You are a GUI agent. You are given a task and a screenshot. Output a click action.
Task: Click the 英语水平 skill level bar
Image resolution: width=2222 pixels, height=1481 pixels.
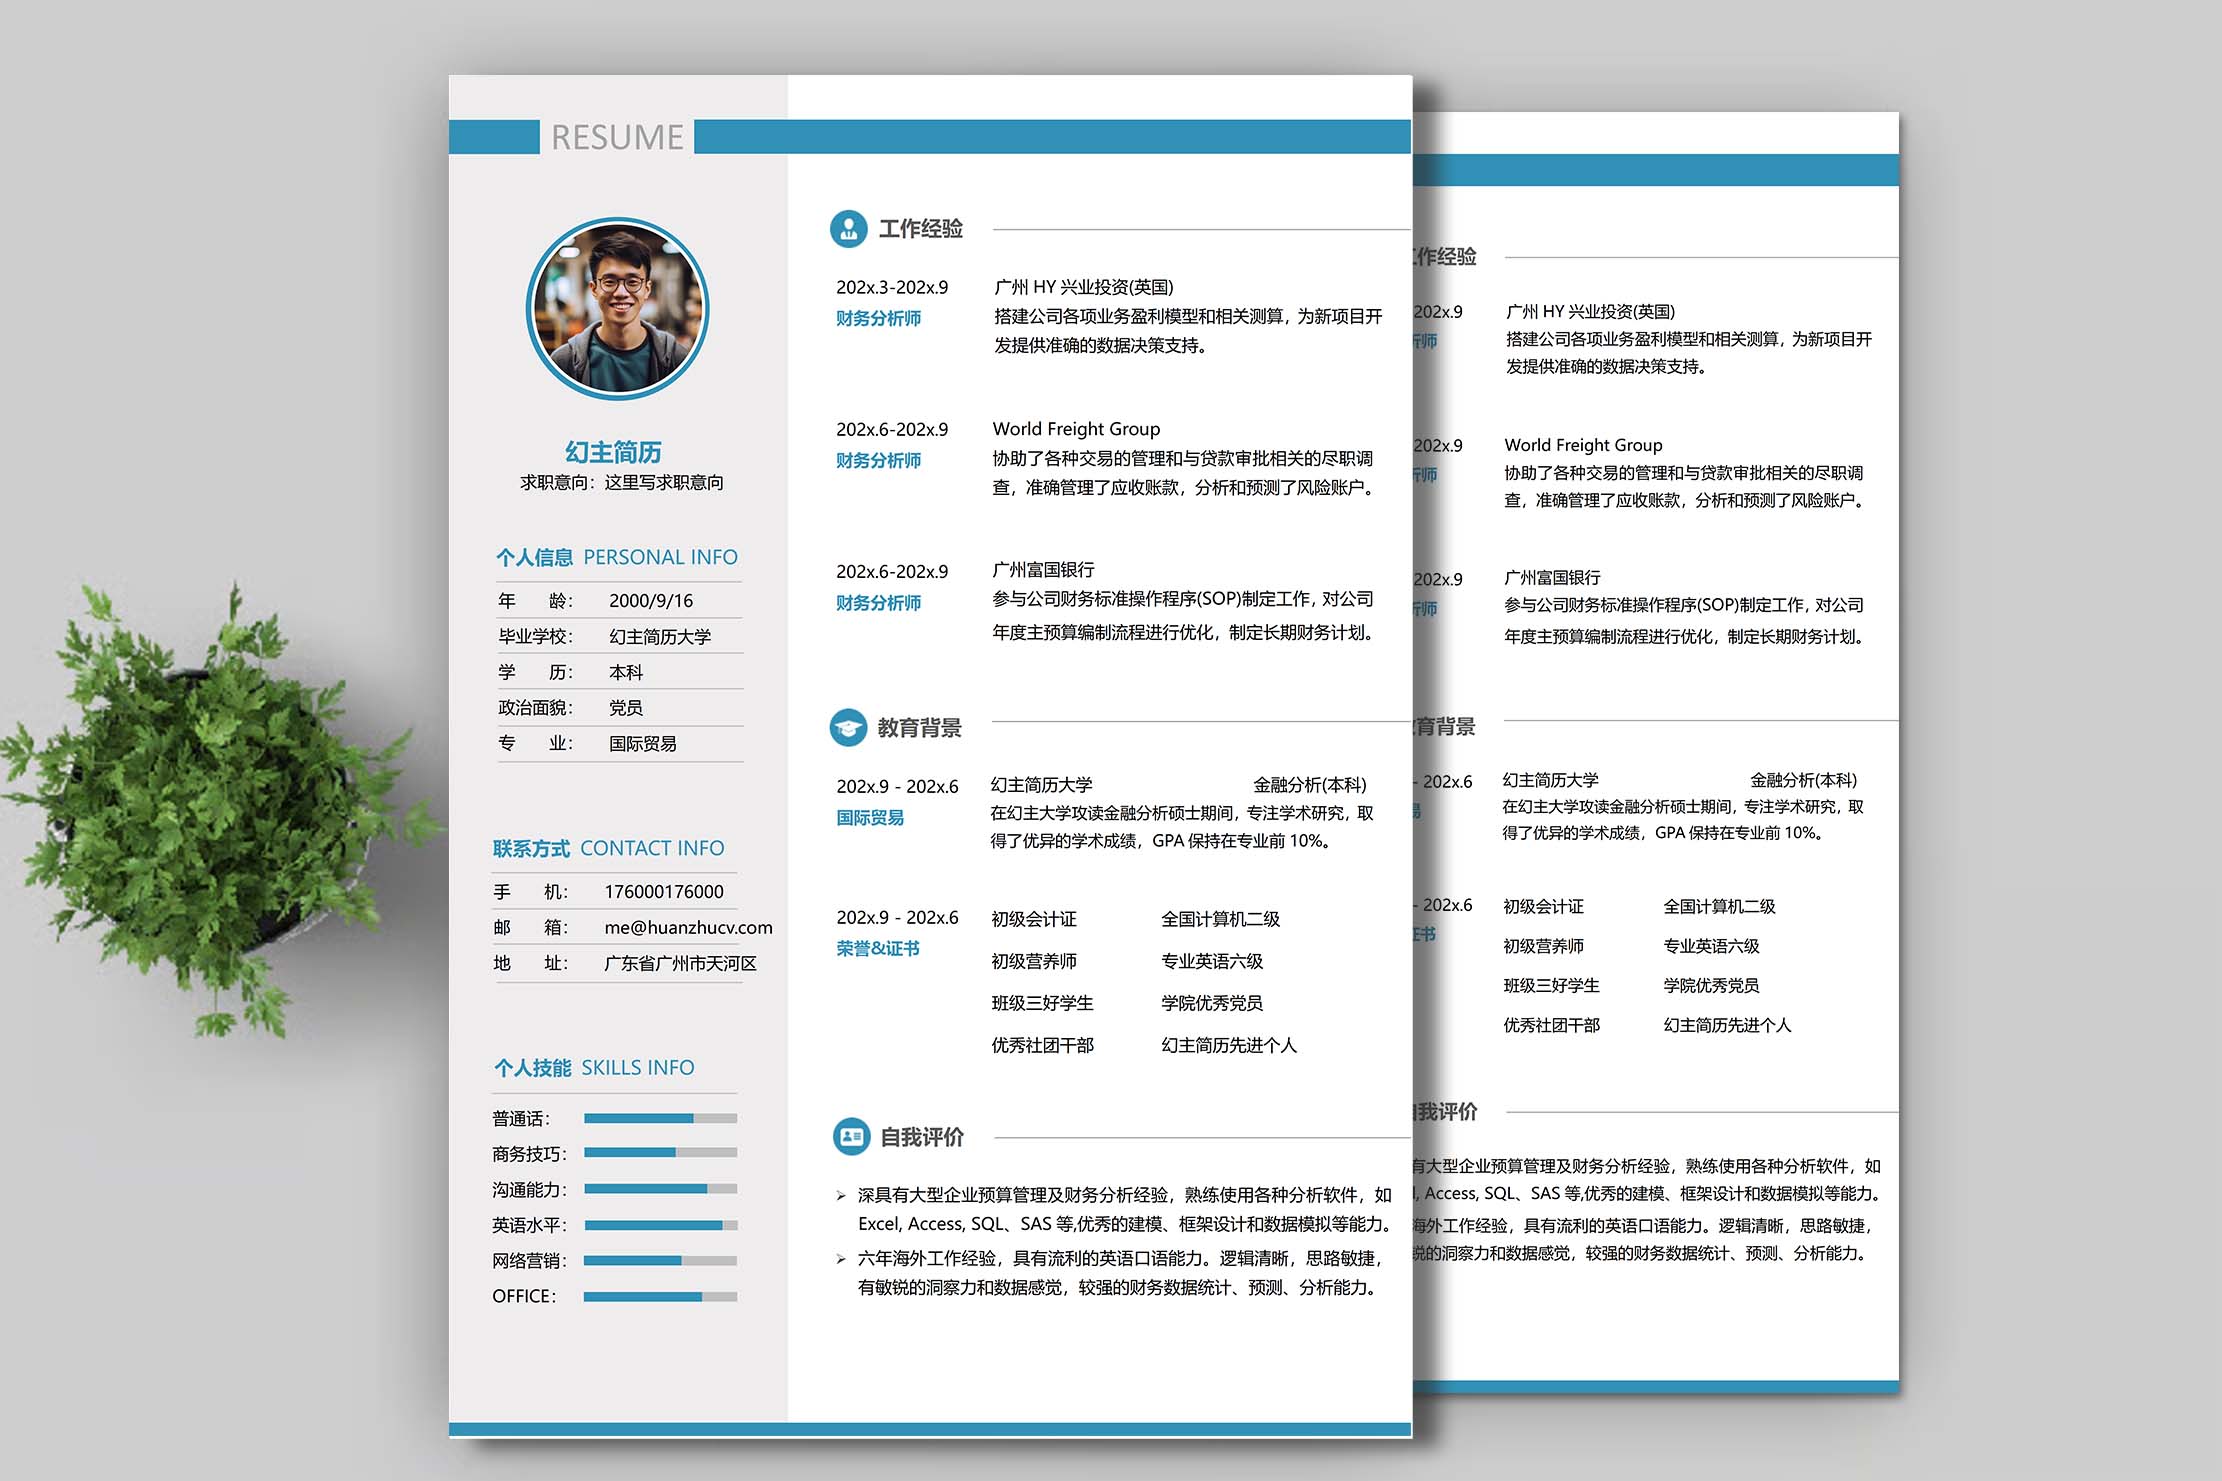(x=660, y=1225)
